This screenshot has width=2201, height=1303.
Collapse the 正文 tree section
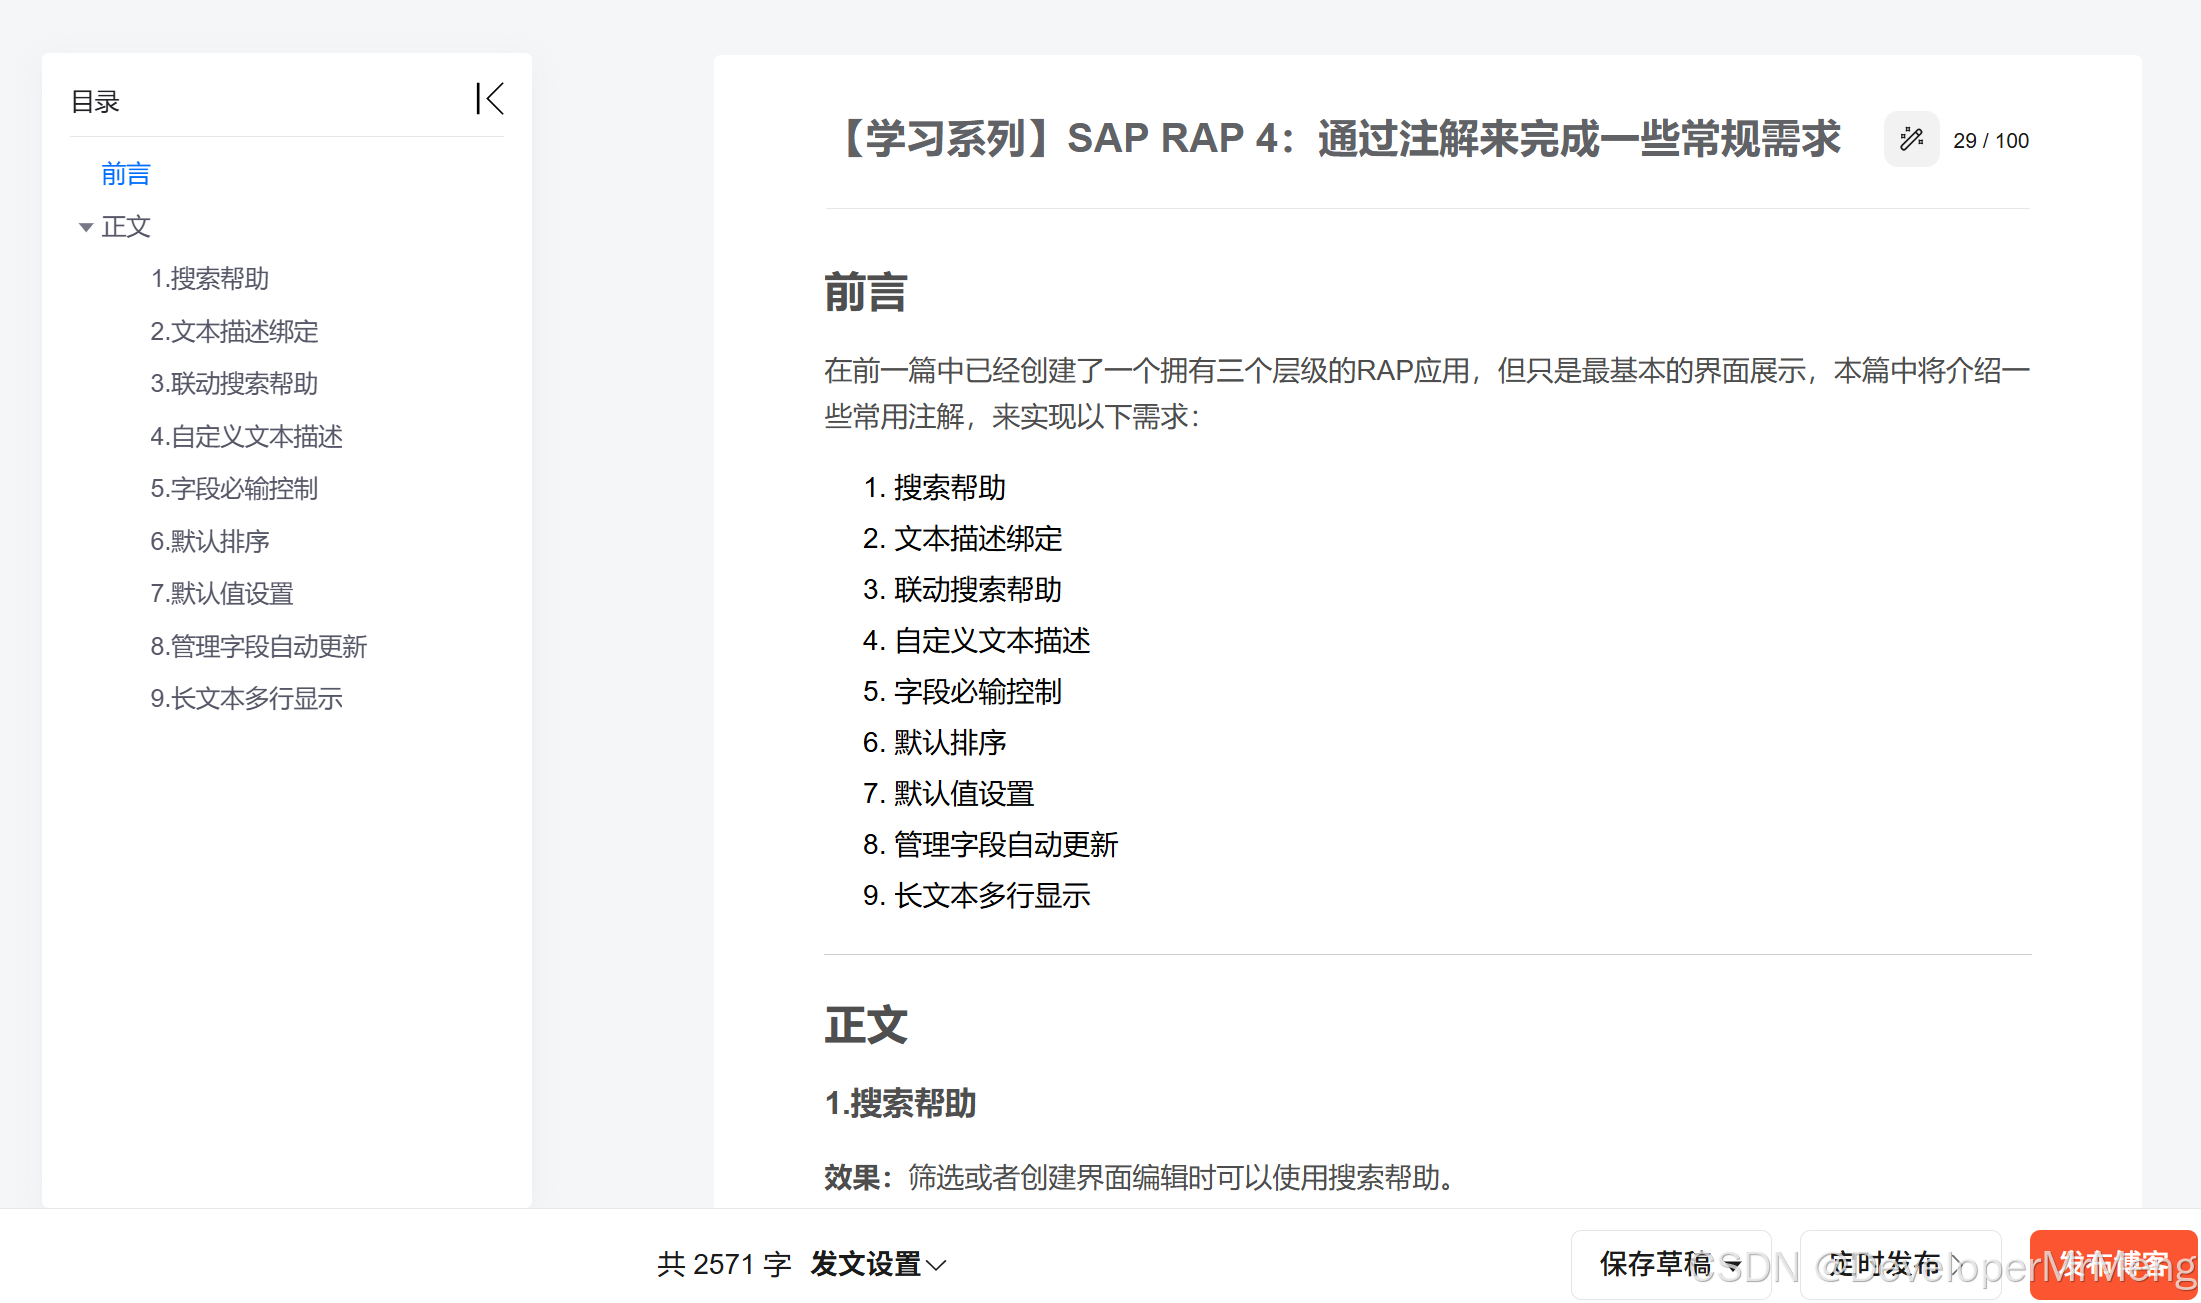(x=86, y=227)
